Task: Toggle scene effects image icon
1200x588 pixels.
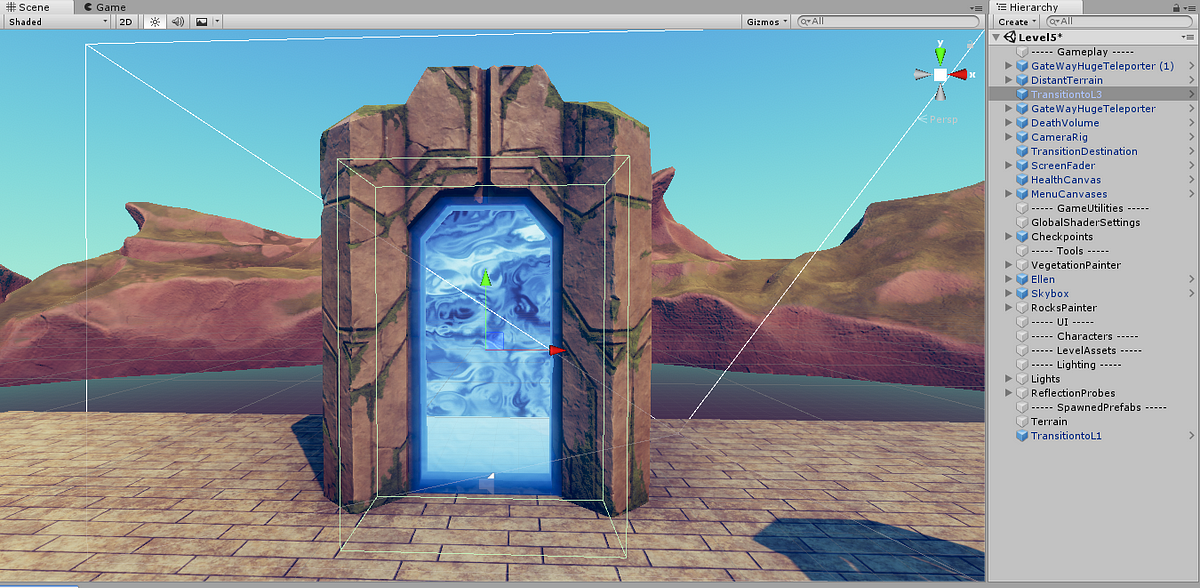Action: coord(201,21)
